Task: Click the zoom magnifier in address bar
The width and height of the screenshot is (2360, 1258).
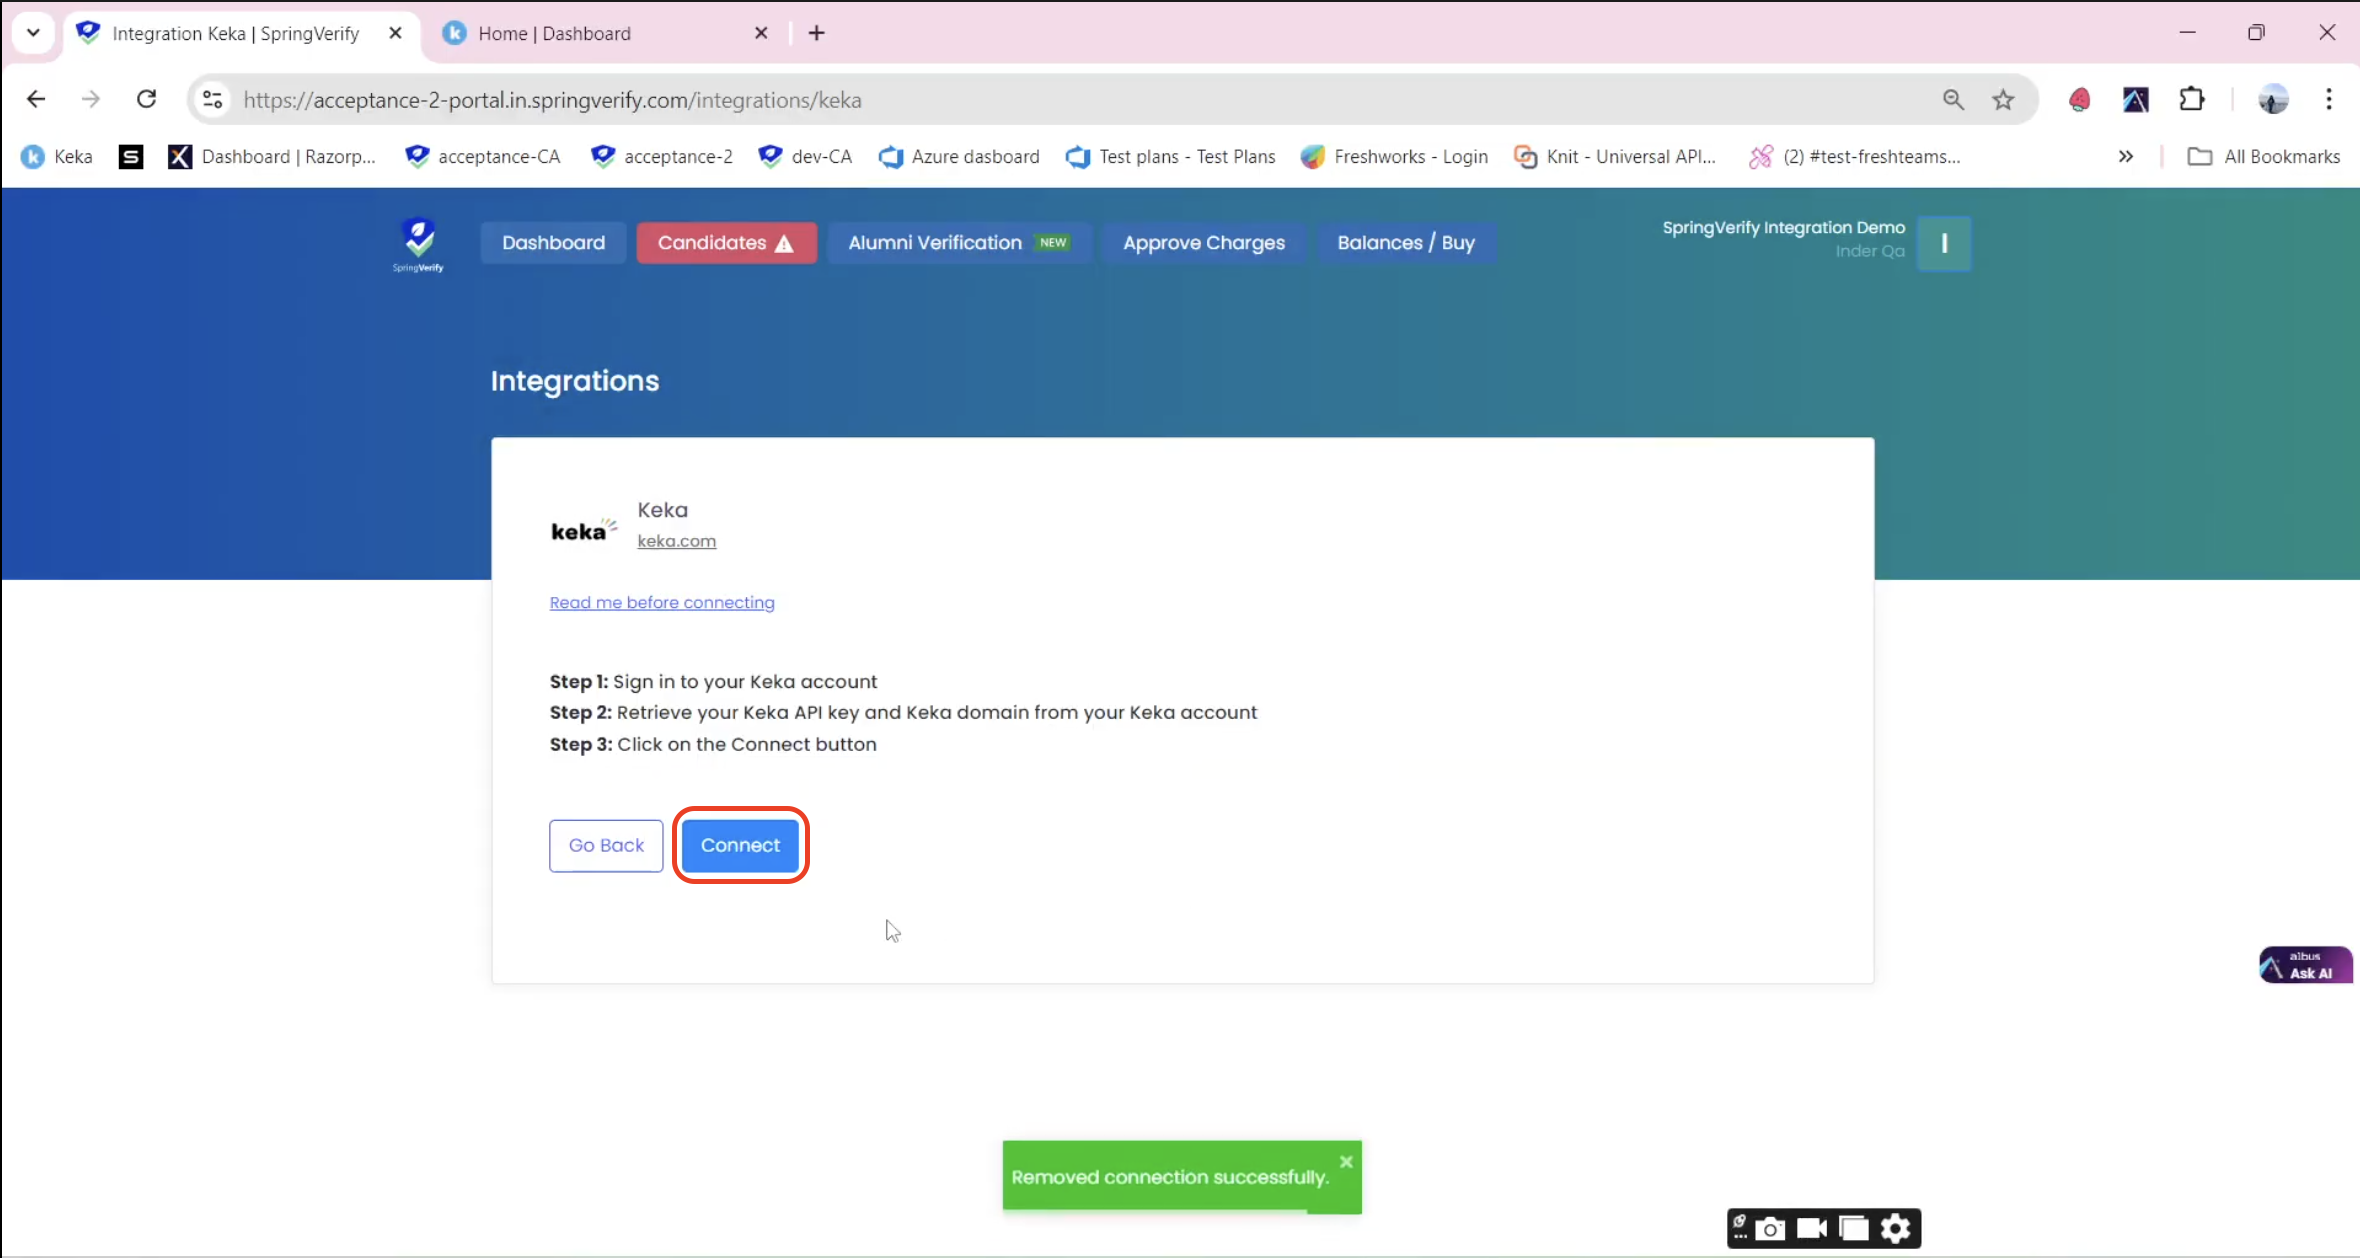Action: click(x=1952, y=99)
